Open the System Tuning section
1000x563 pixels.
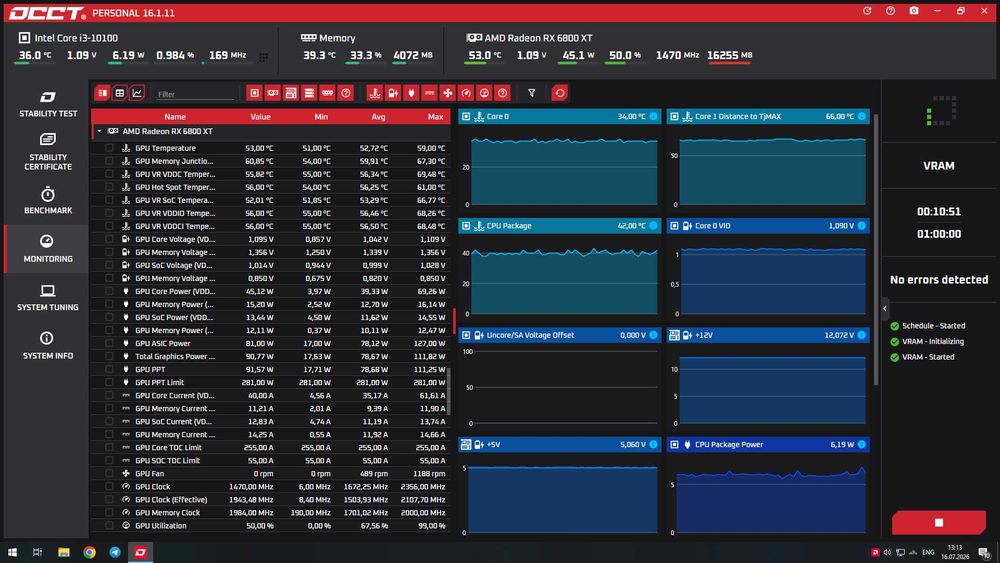point(47,298)
